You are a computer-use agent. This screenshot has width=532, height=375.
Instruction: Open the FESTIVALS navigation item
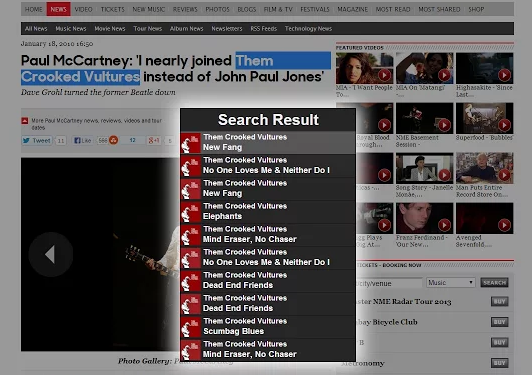[315, 9]
